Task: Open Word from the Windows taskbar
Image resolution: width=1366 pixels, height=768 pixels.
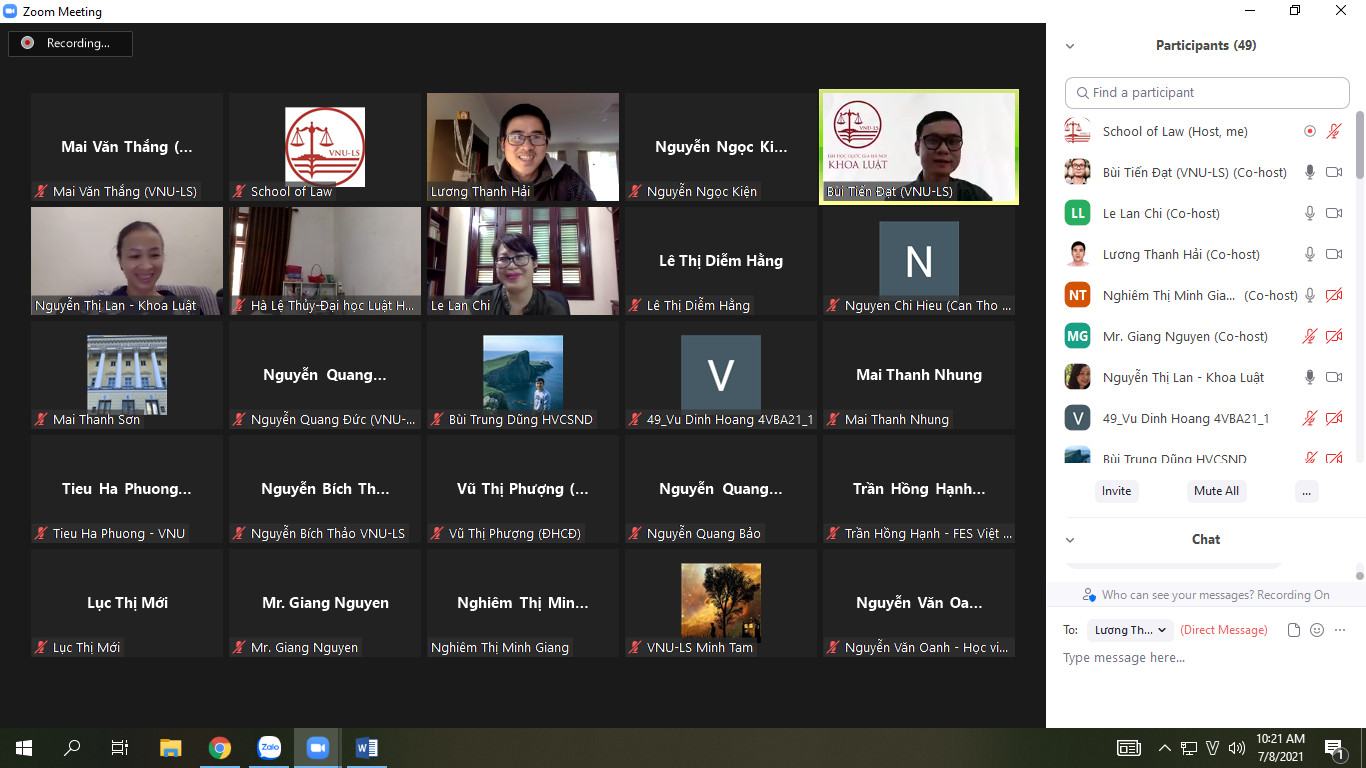Action: pos(366,747)
